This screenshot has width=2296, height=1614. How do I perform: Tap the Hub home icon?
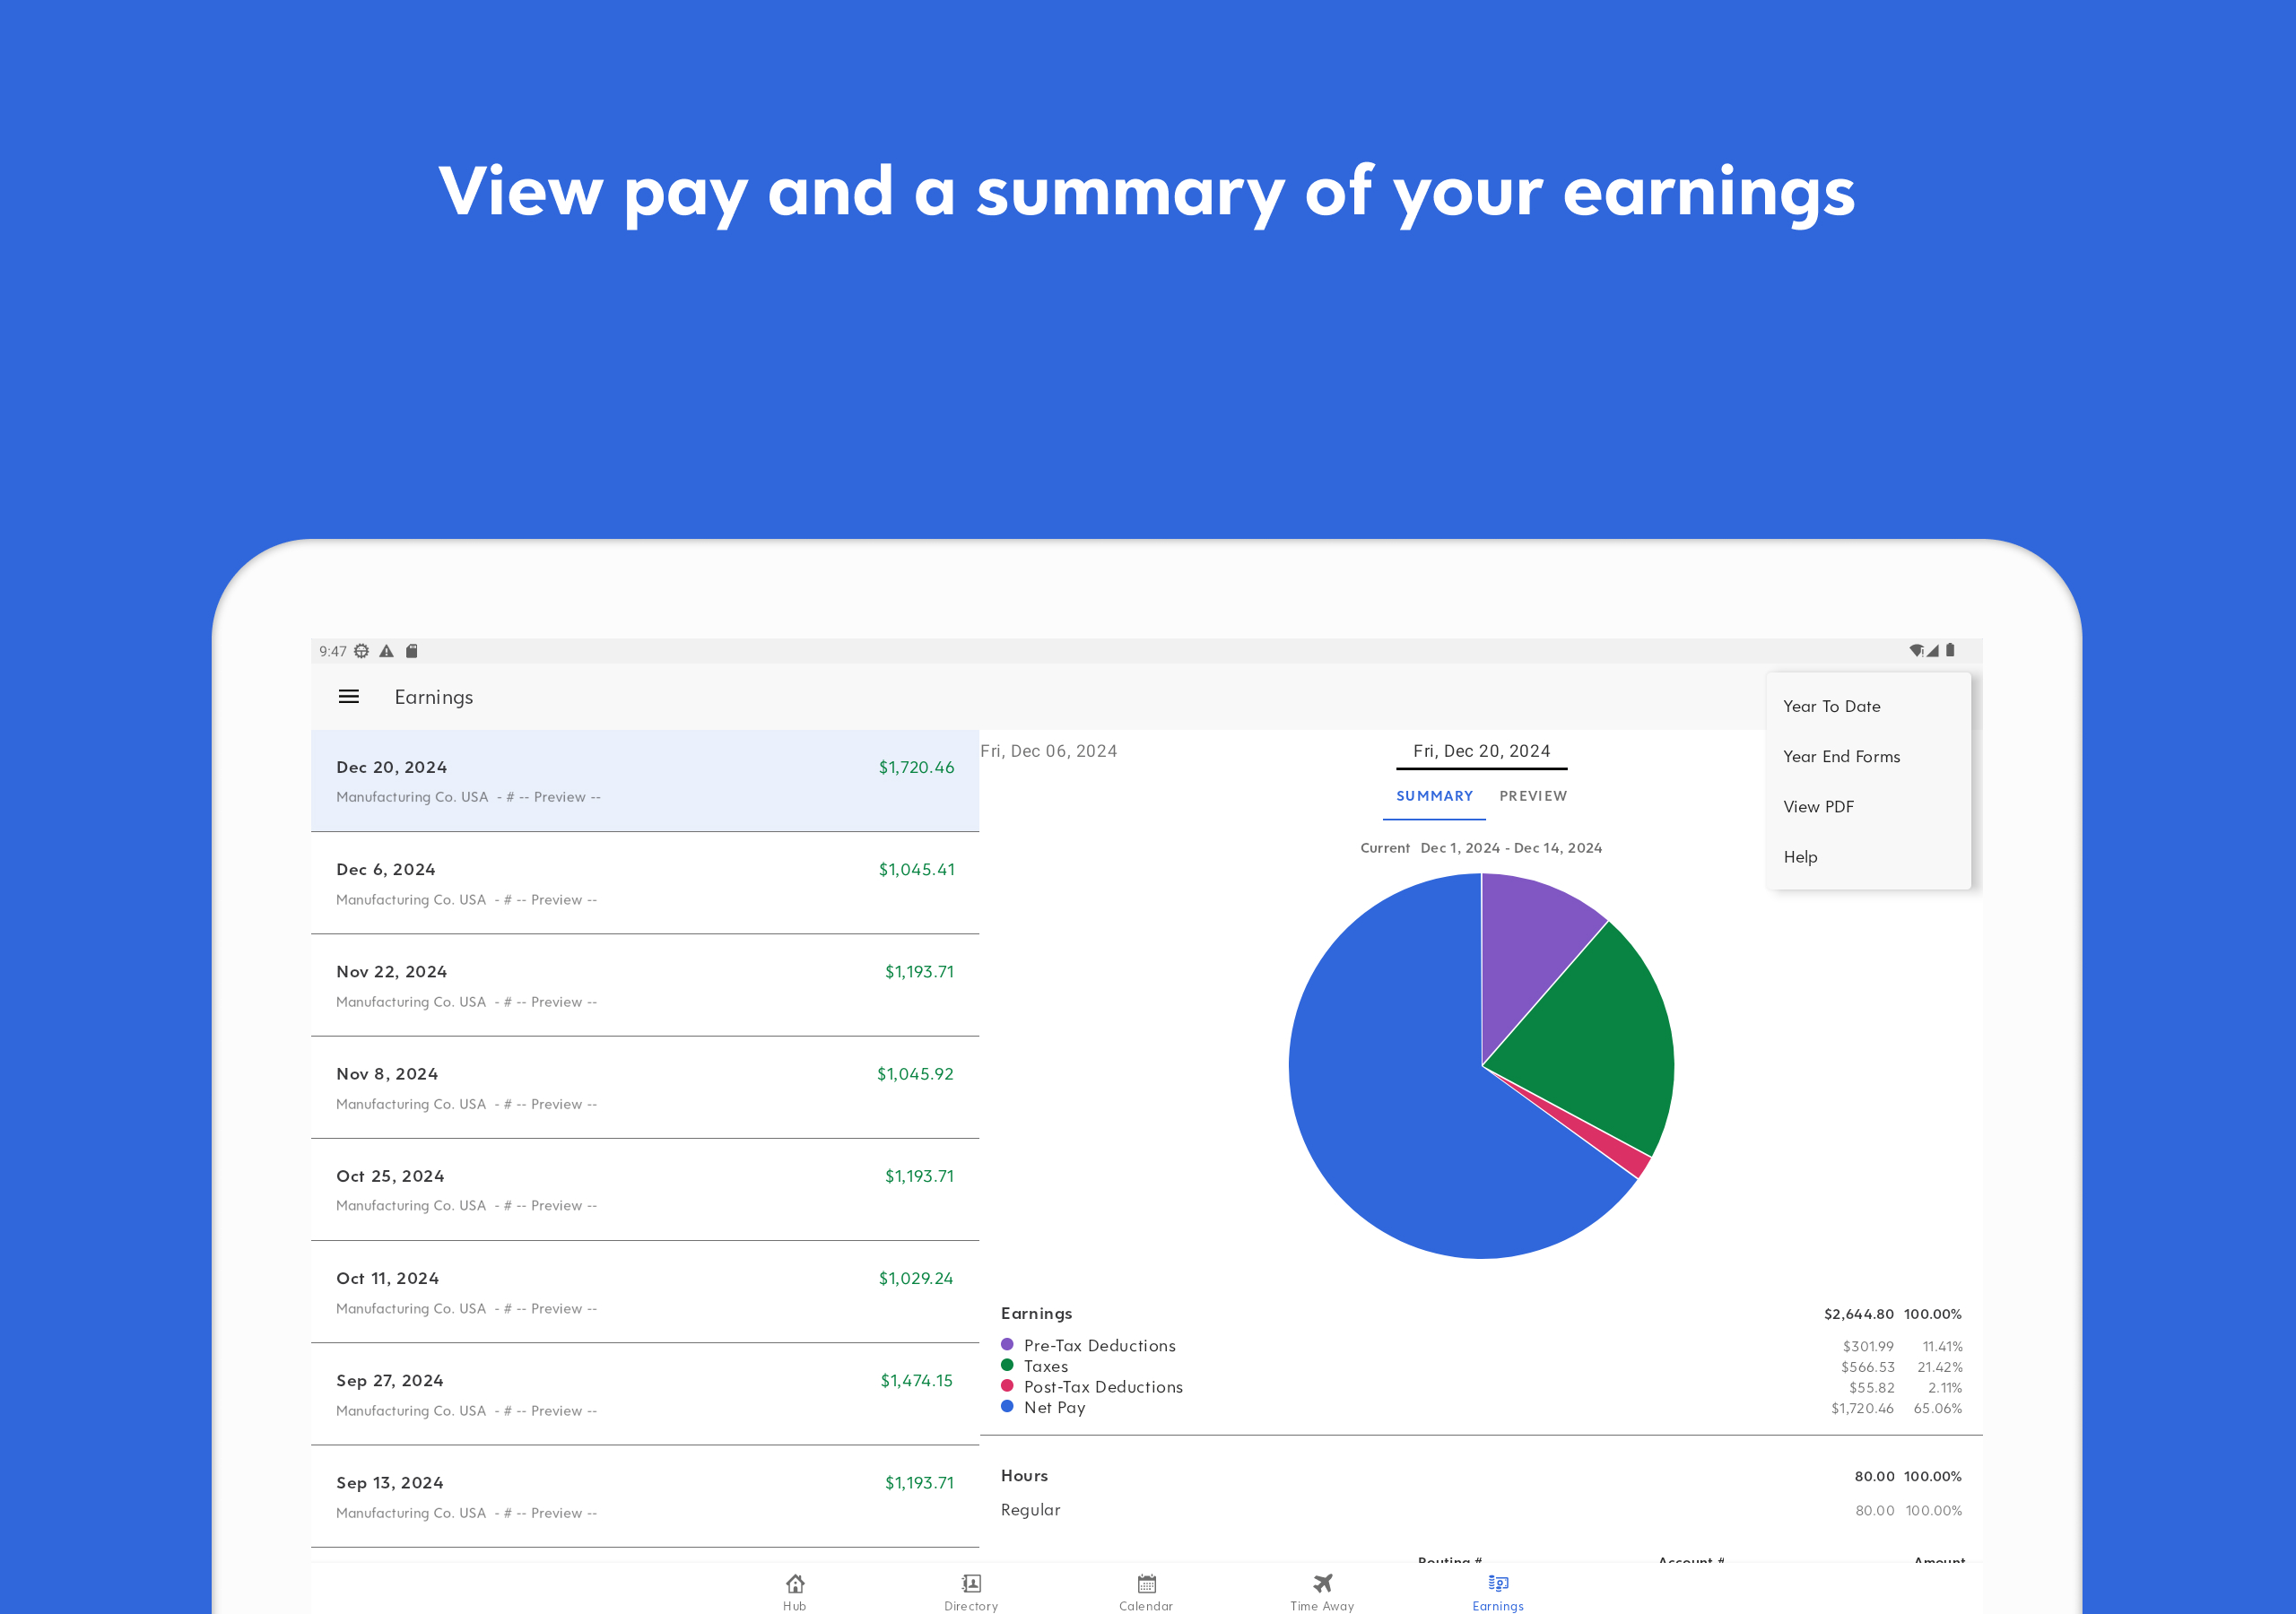[x=795, y=1584]
